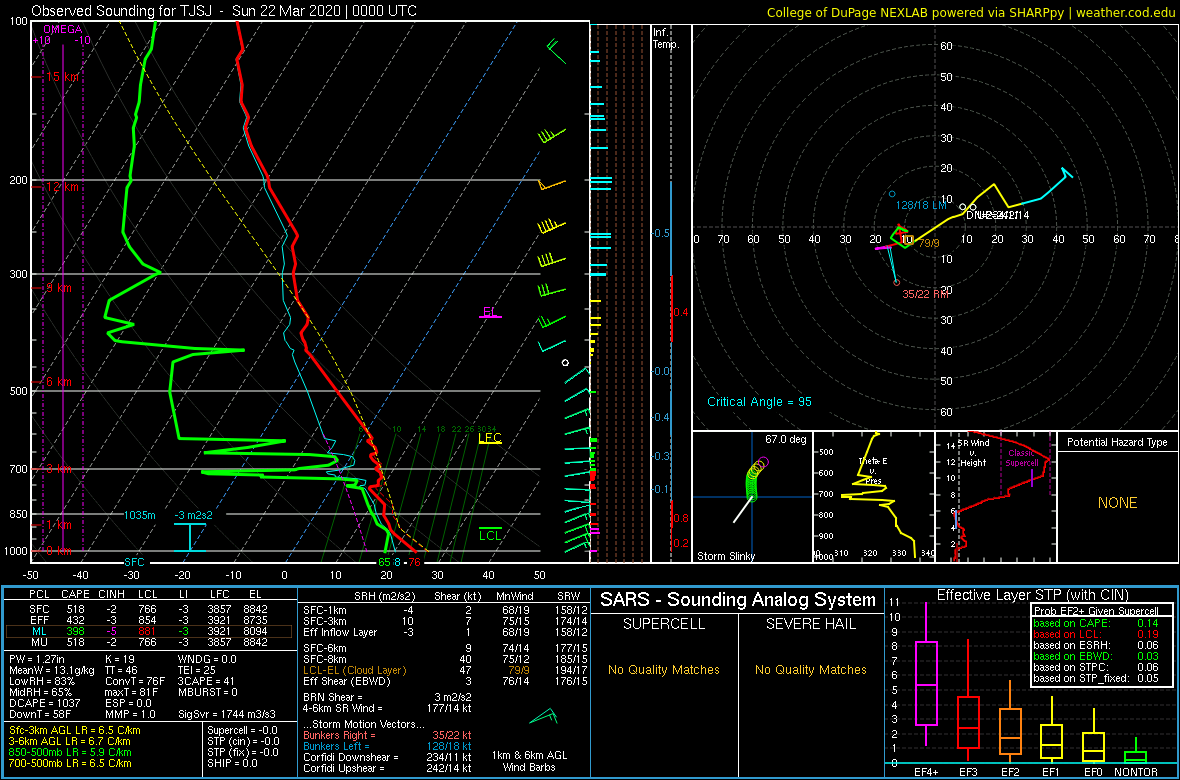The width and height of the screenshot is (1180, 780).
Task: Click No Quality Matches under SEVERE HAIL
Action: 810,669
